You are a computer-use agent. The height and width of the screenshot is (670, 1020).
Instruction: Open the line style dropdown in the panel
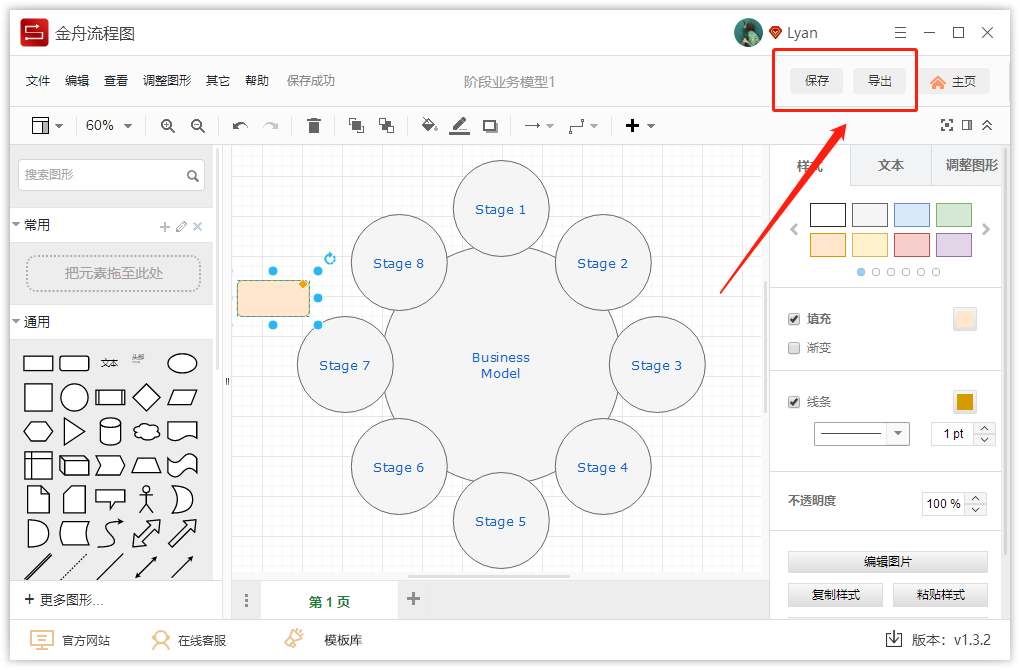861,433
